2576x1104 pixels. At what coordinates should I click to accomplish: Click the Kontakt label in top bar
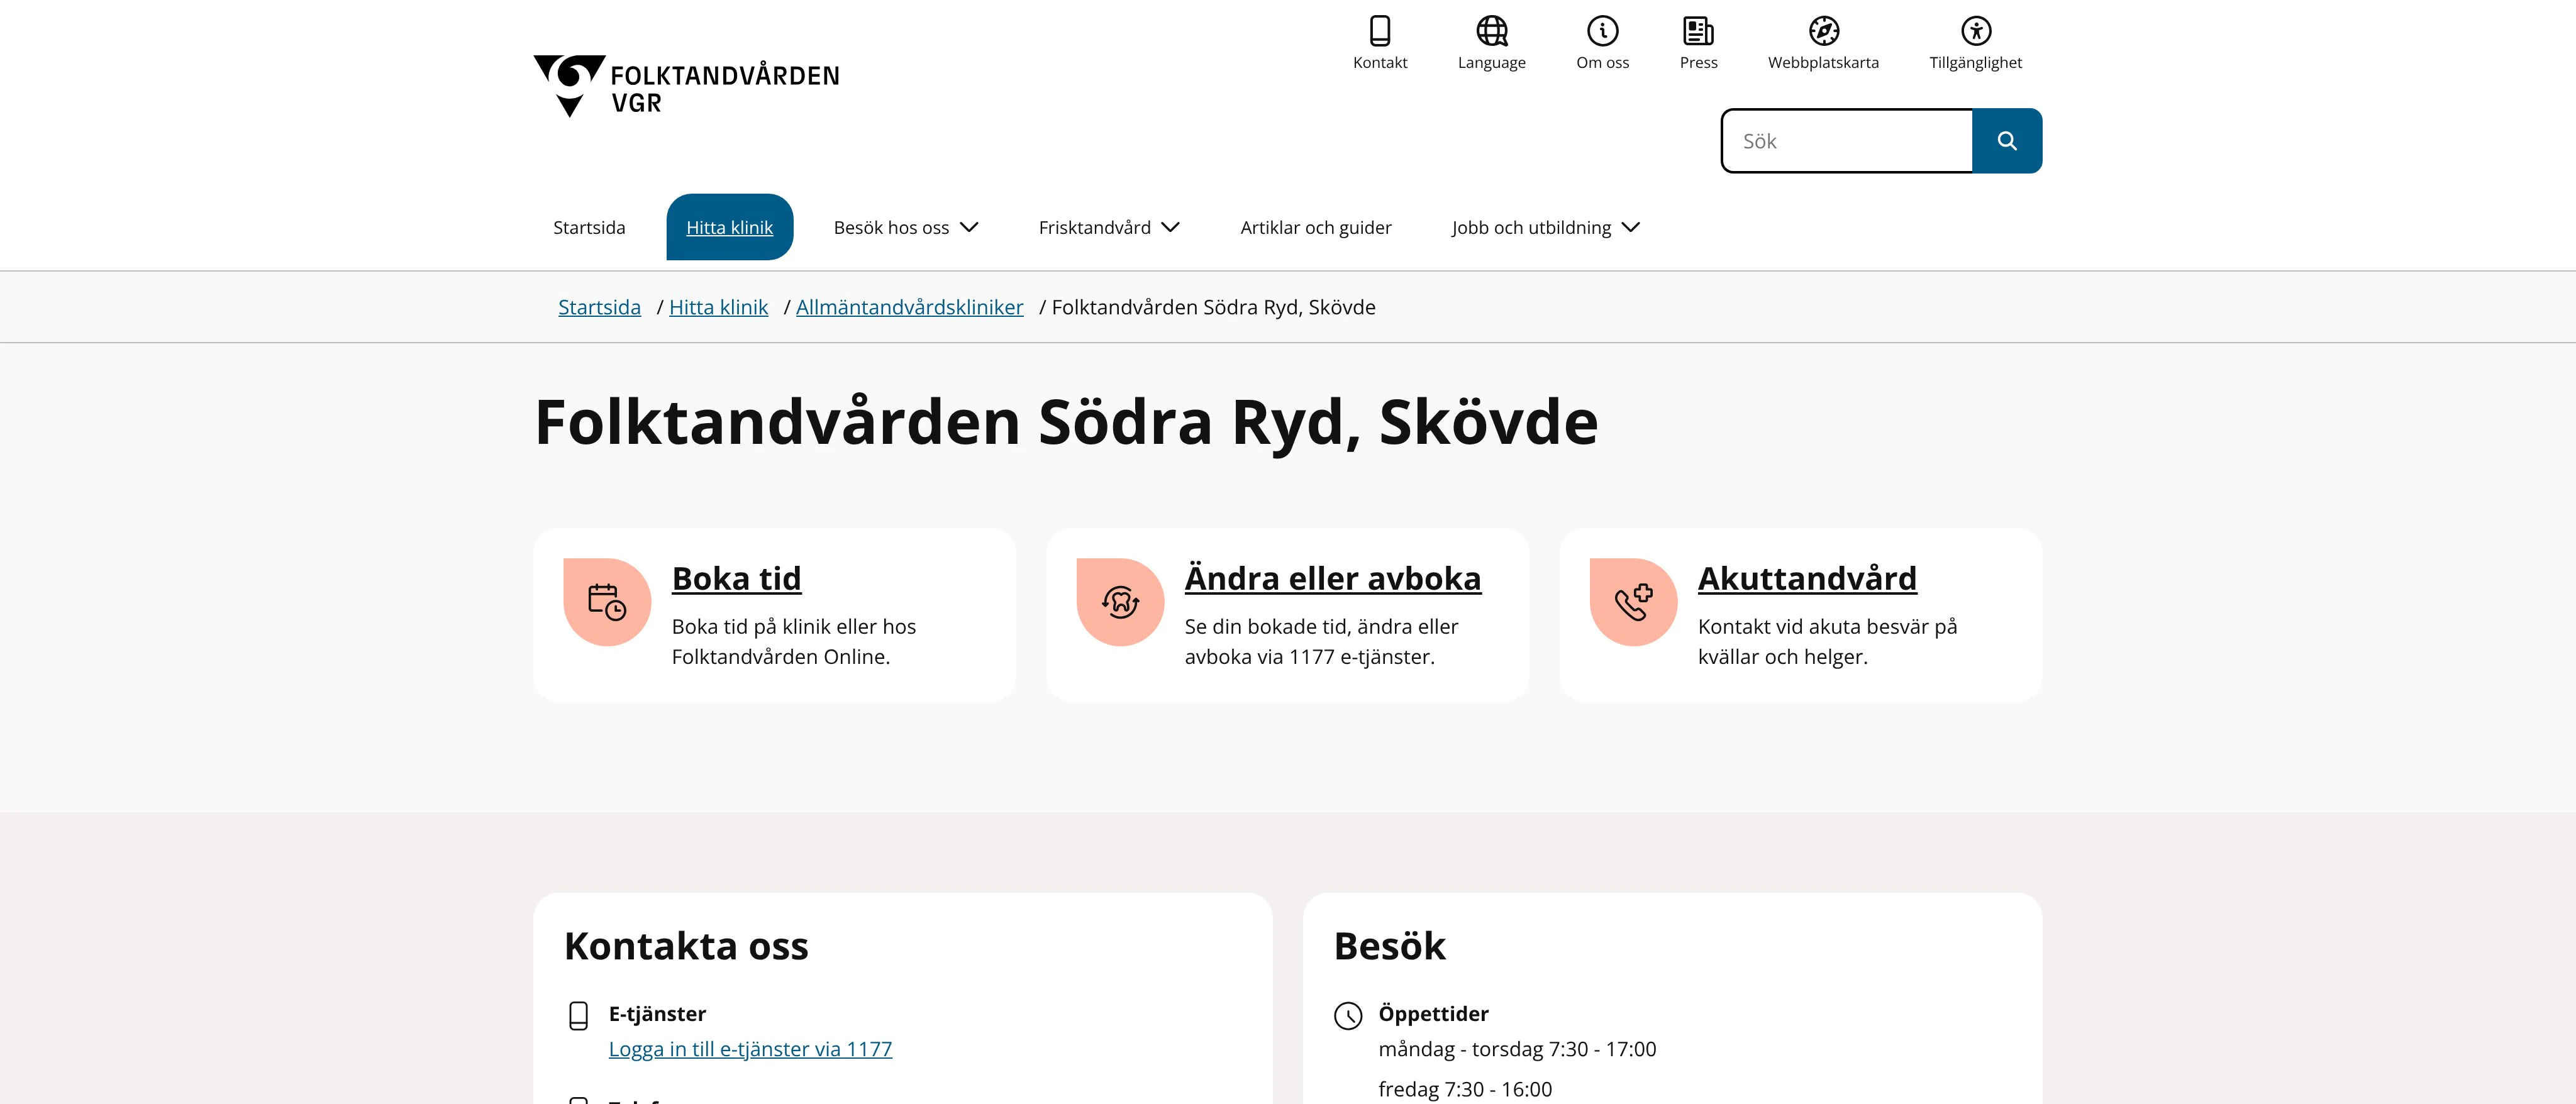[x=1380, y=63]
